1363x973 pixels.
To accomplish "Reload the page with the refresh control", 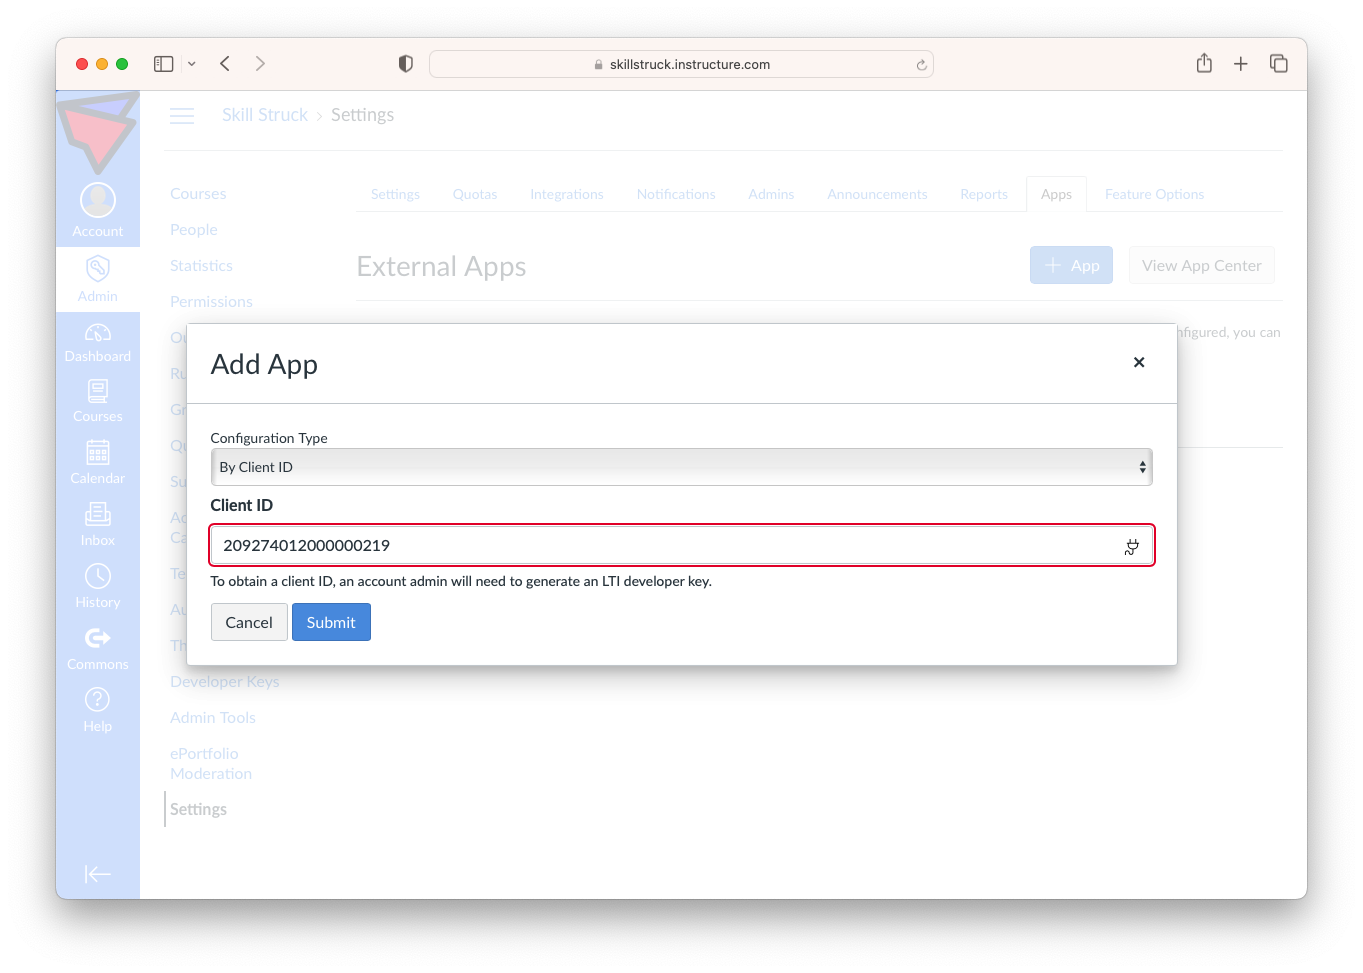I will 921,63.
